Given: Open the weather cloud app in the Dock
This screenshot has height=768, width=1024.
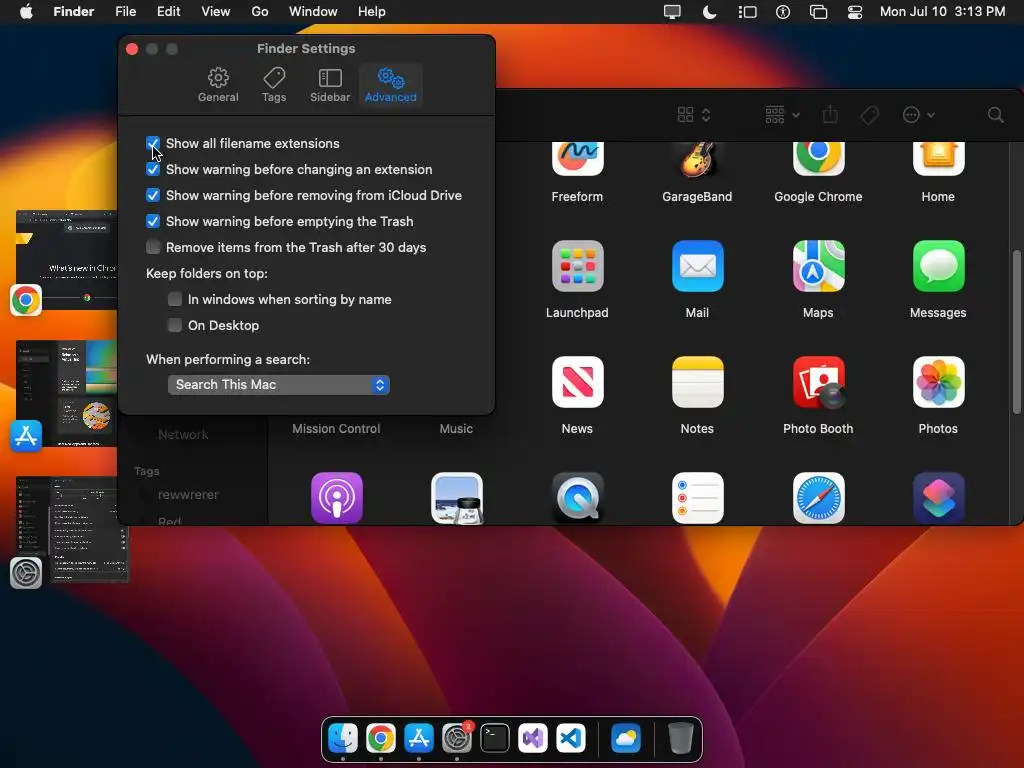Looking at the screenshot, I should [x=626, y=738].
